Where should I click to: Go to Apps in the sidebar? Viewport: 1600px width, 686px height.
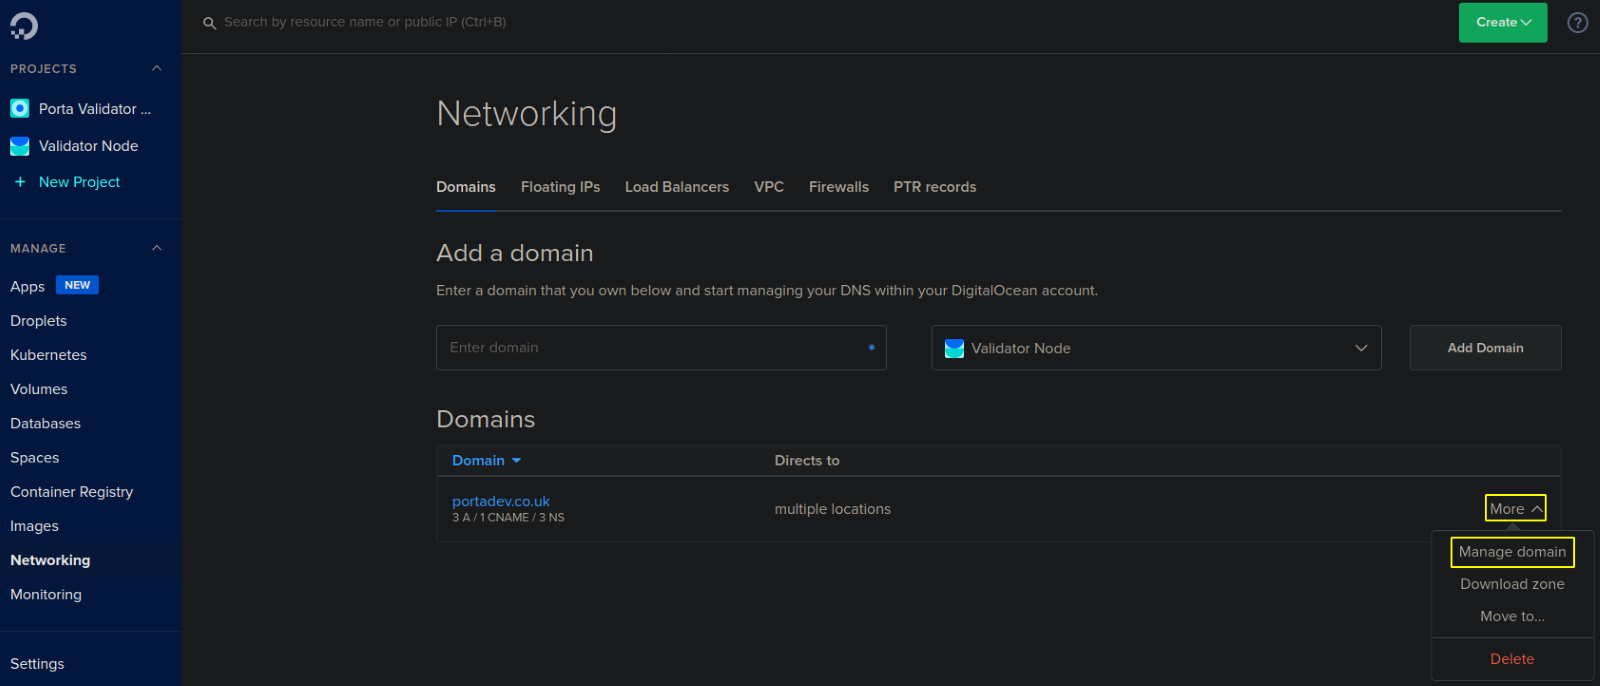pos(27,287)
